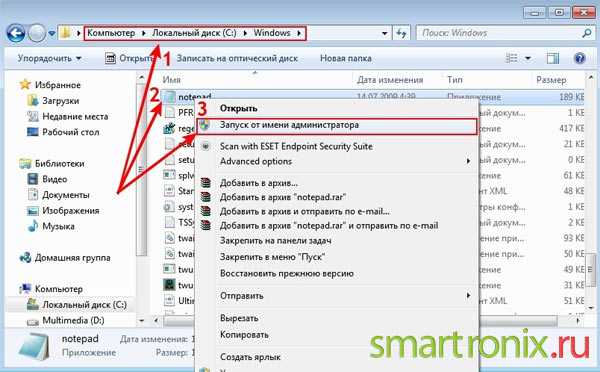Sort by the Тип column header
Viewport: 600px width, 372px height.
pyautogui.click(x=455, y=80)
